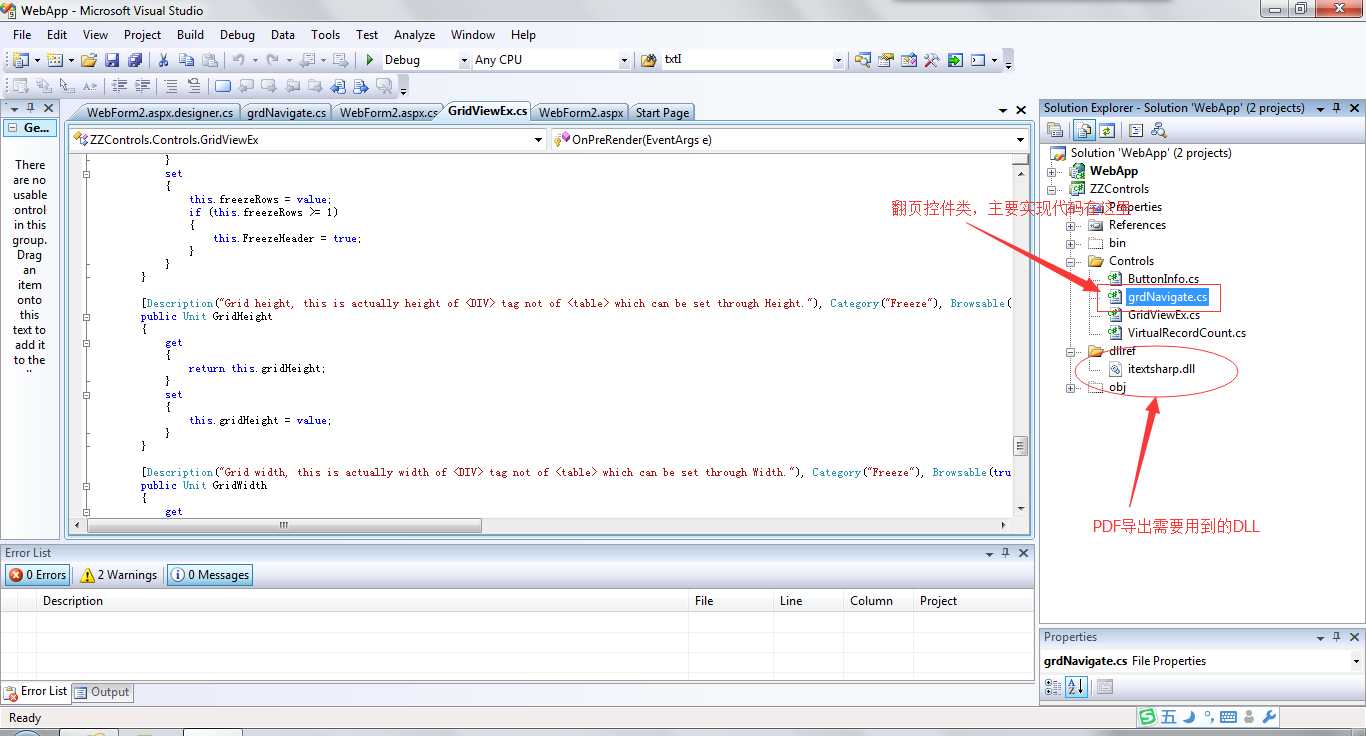
Task: Click Show All Files in Solution Explorer
Action: pos(1083,130)
